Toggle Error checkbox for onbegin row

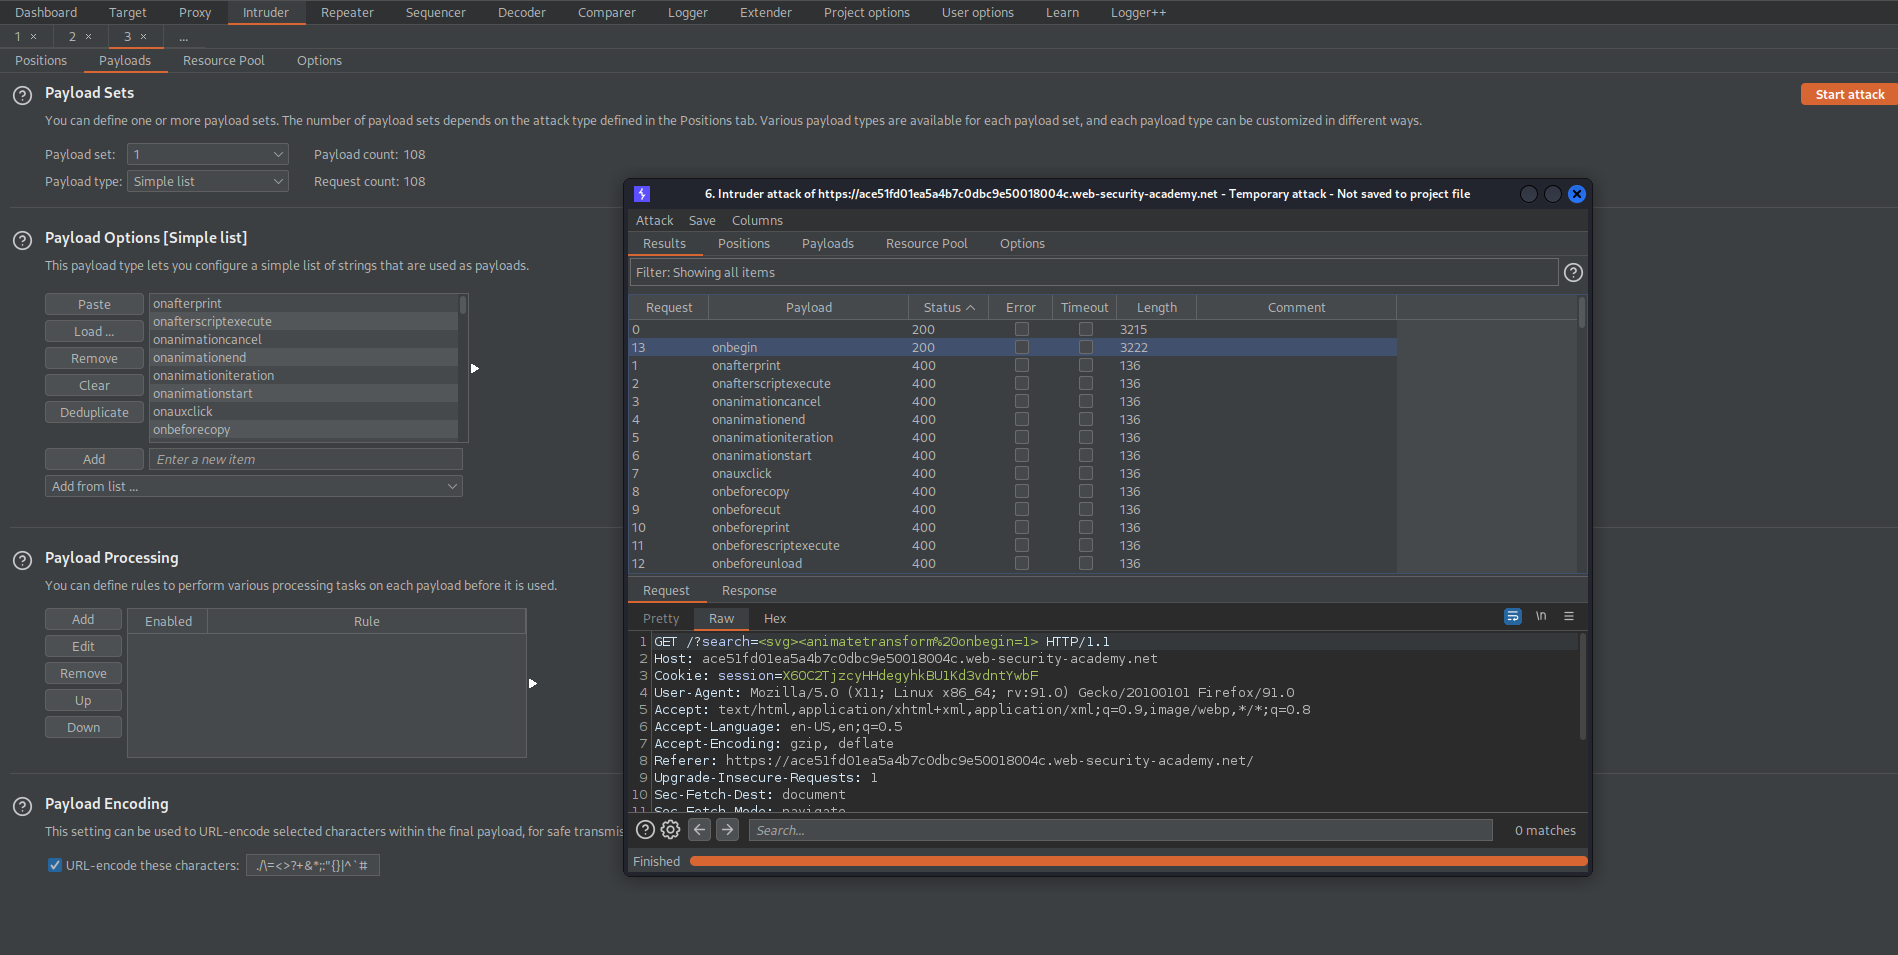click(1021, 347)
